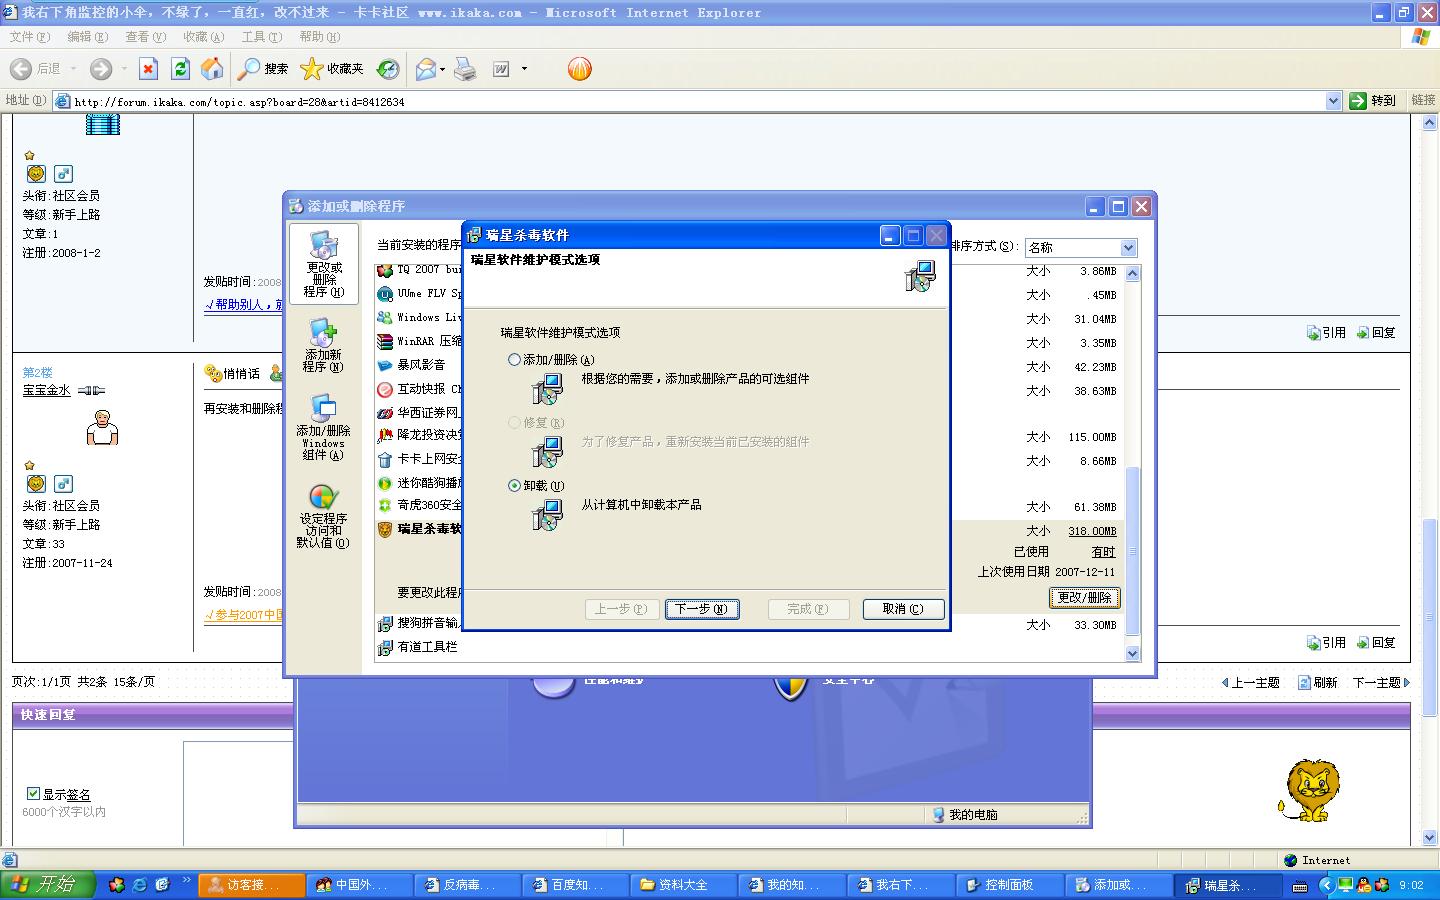Click the 引用 quote link in second post
The width and height of the screenshot is (1440, 900).
point(1326,643)
